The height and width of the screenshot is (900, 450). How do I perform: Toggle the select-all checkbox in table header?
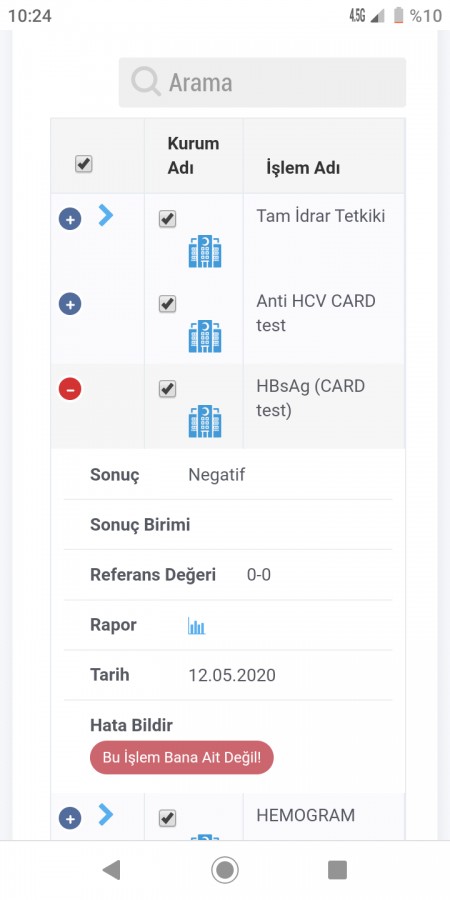84,164
